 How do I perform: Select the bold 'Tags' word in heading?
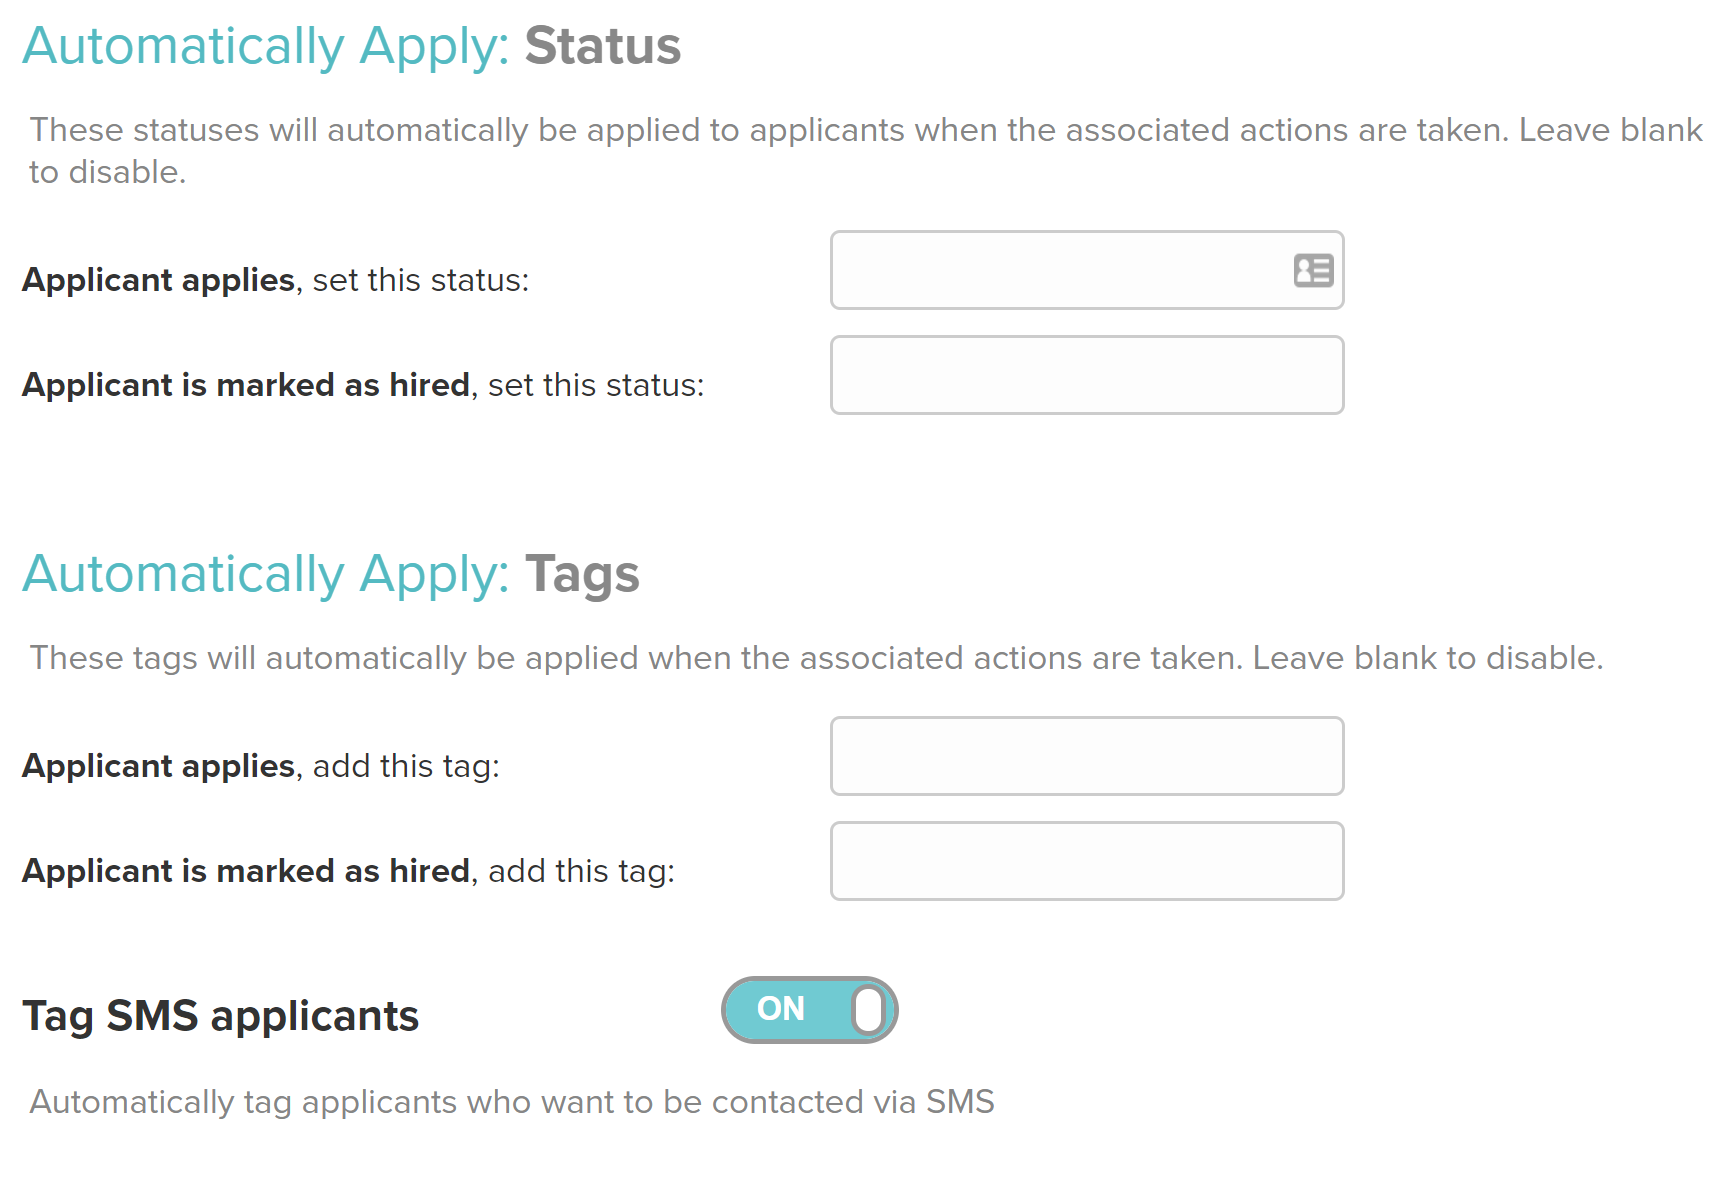point(583,575)
